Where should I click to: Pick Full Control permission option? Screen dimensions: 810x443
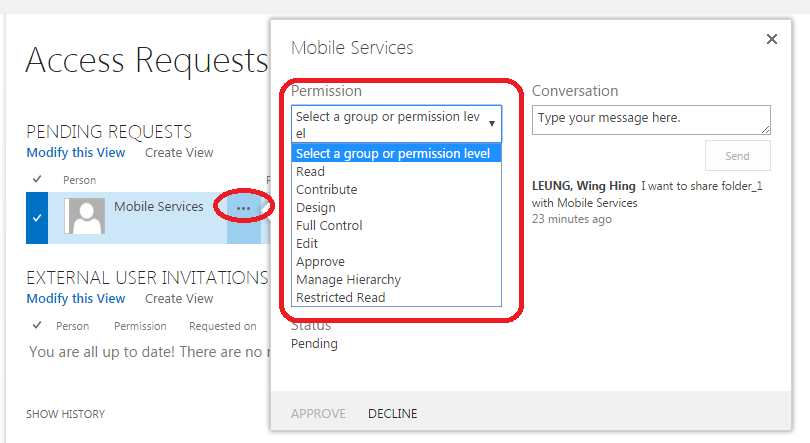[x=329, y=226]
